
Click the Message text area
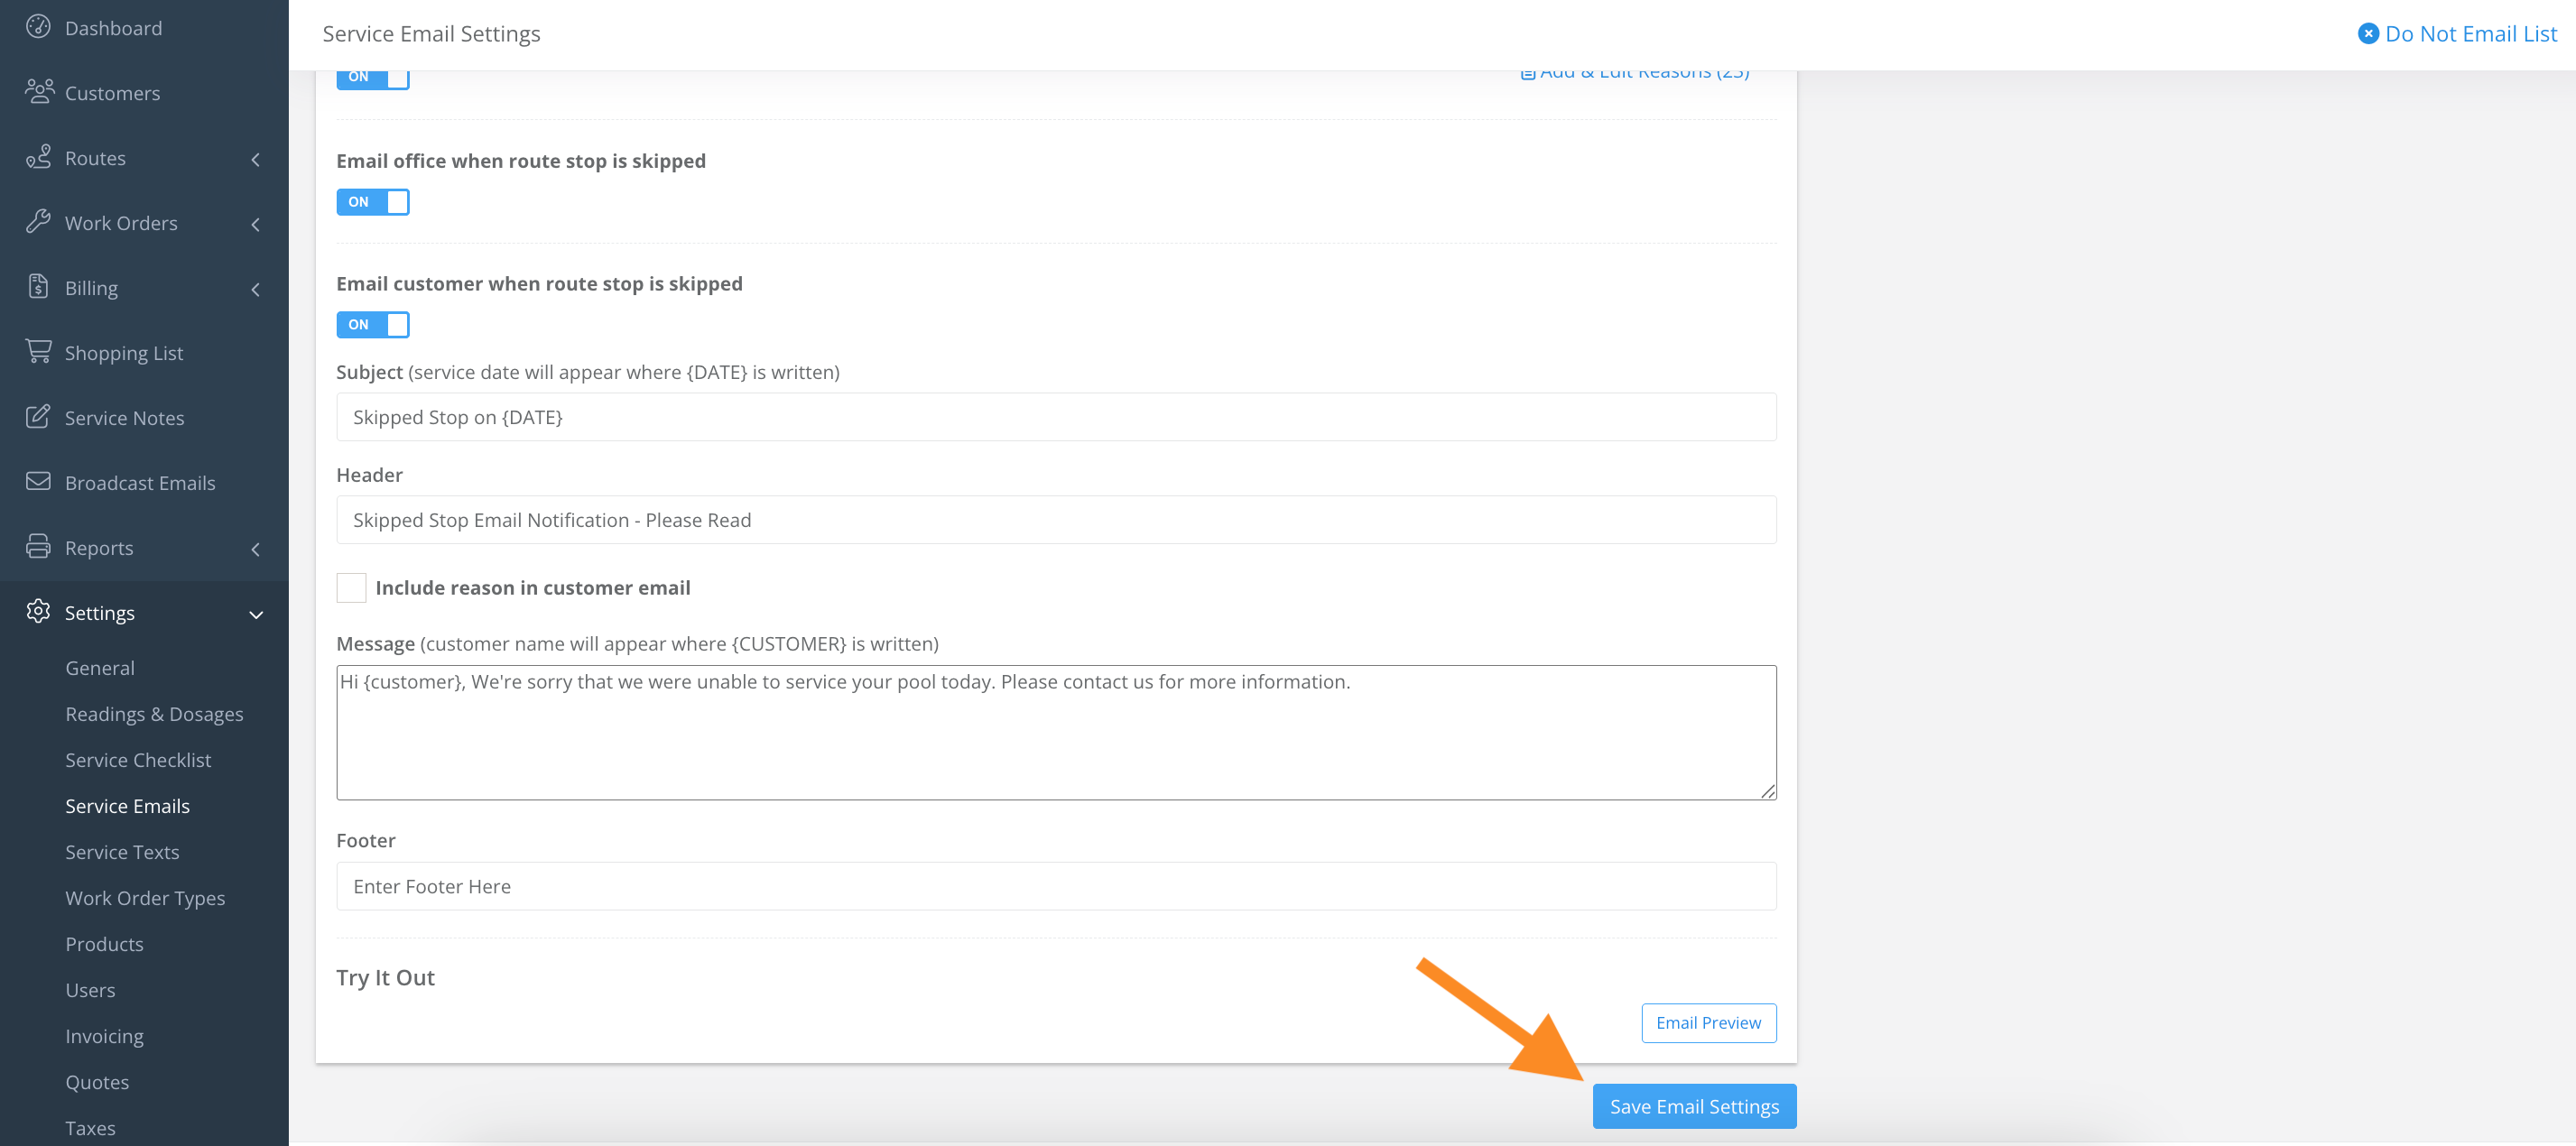point(1056,733)
